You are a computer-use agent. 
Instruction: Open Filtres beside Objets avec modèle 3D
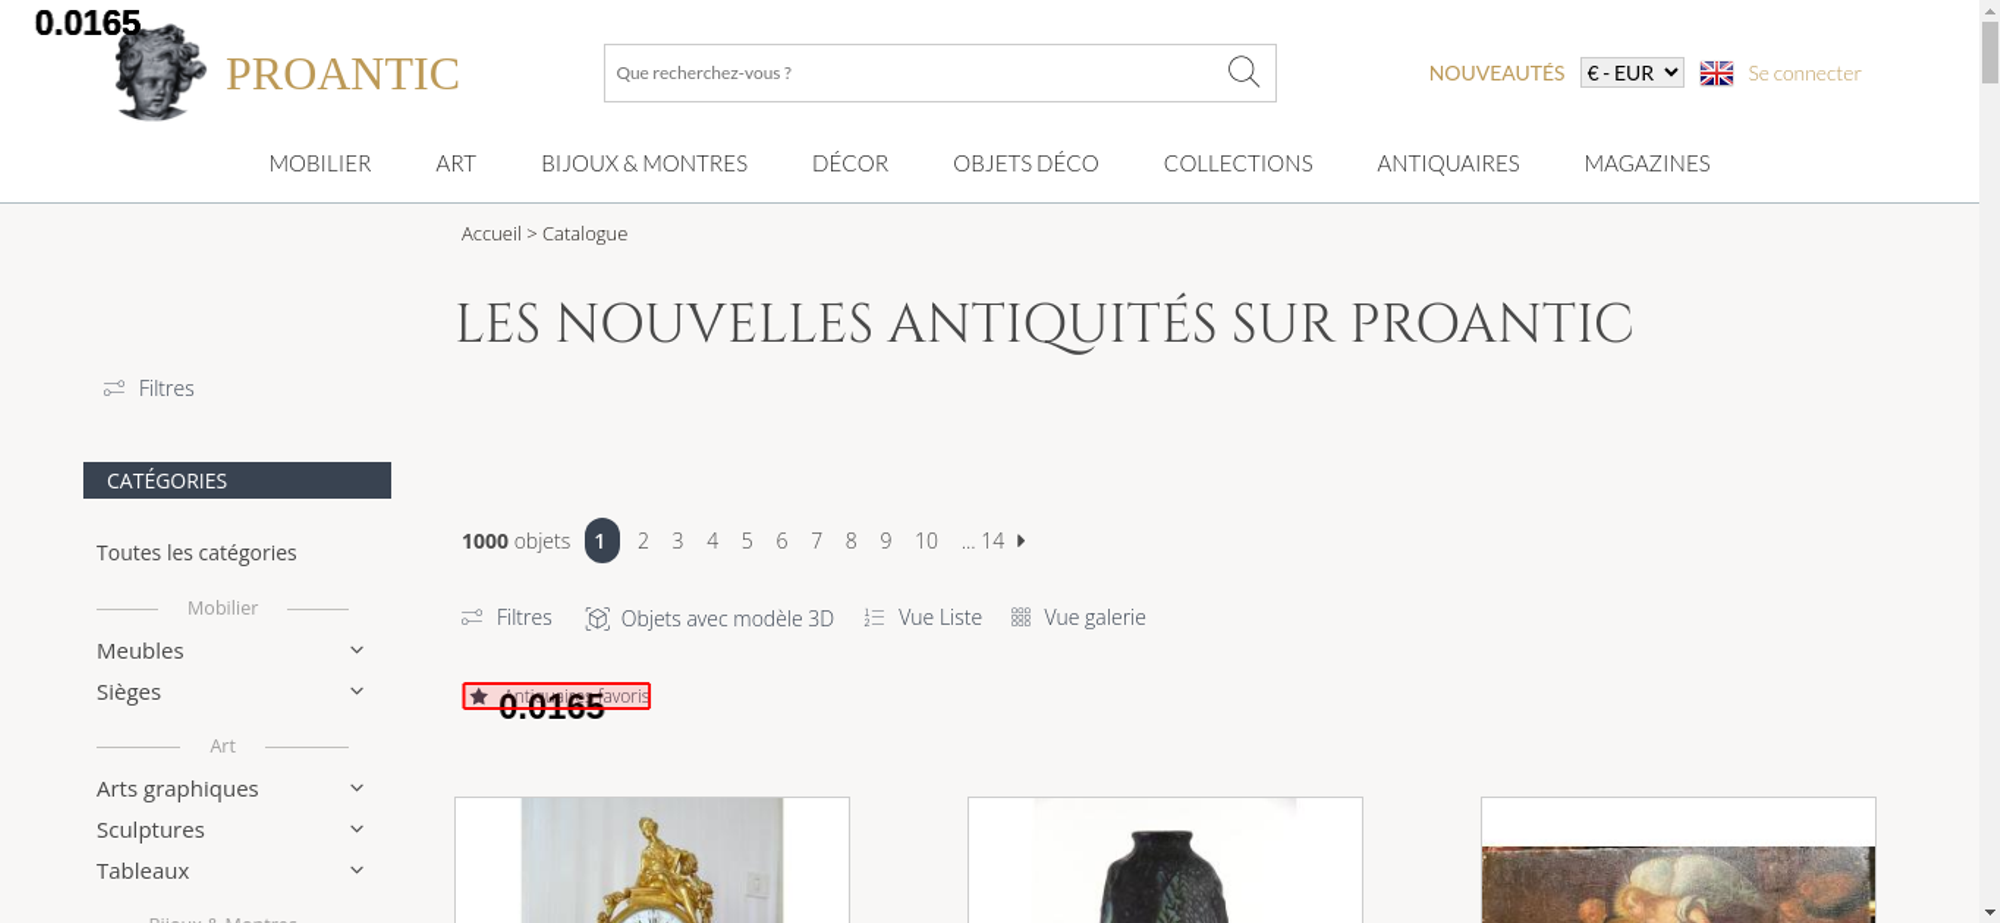pyautogui.click(x=506, y=618)
